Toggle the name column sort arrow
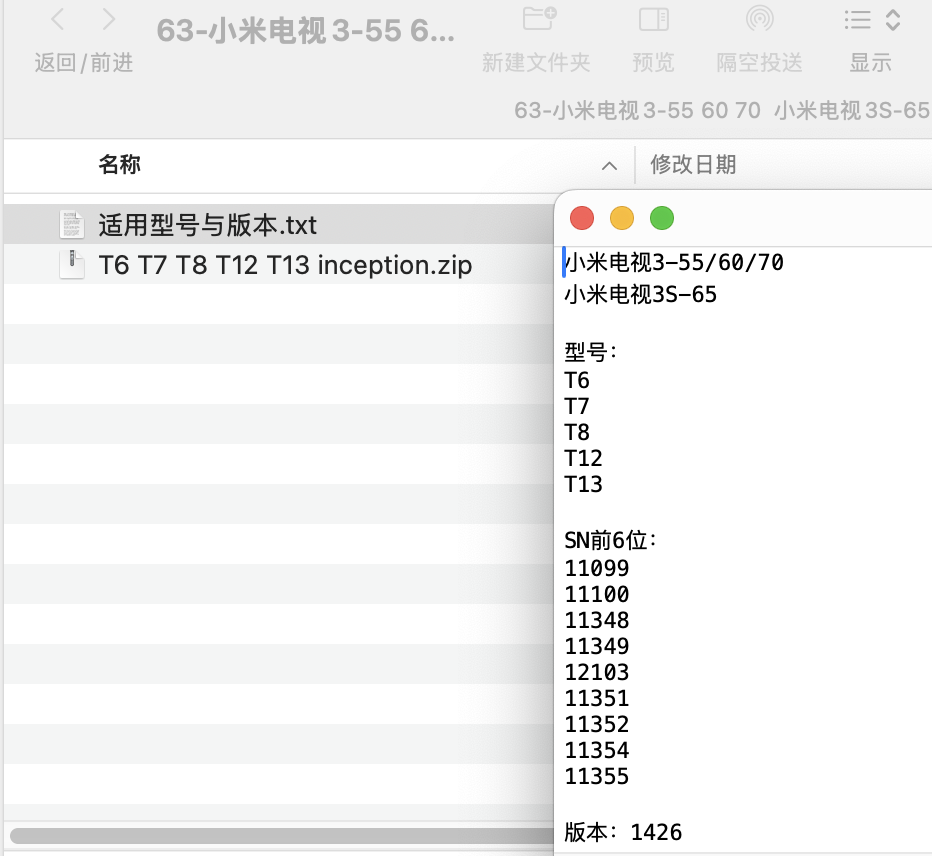The width and height of the screenshot is (932, 856). [609, 166]
